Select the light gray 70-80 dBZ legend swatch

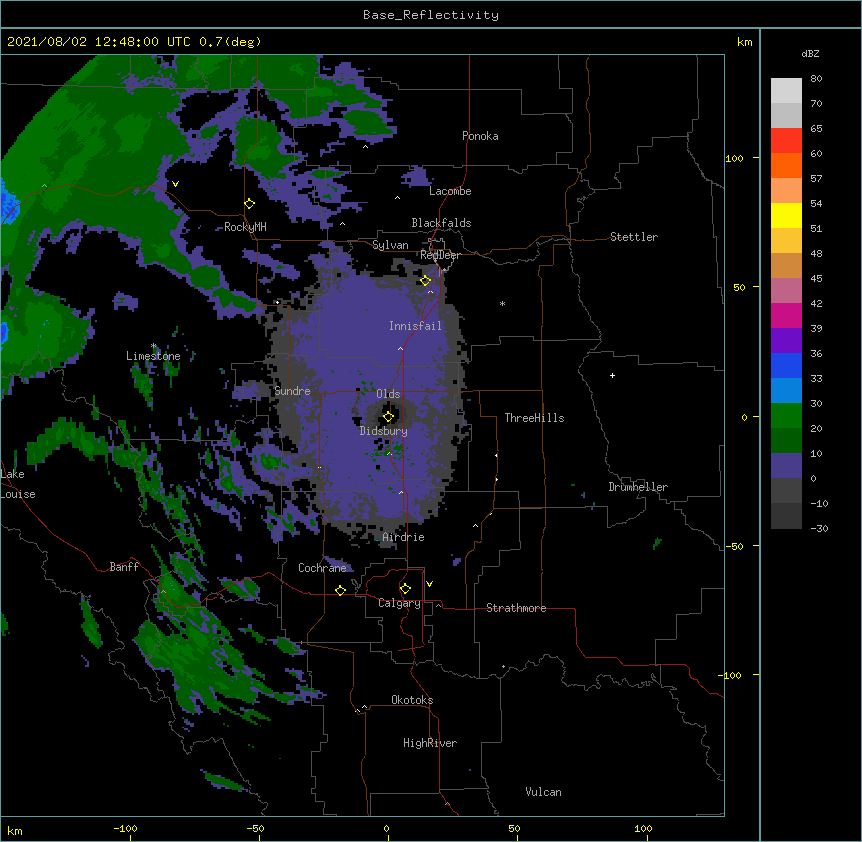coord(786,91)
